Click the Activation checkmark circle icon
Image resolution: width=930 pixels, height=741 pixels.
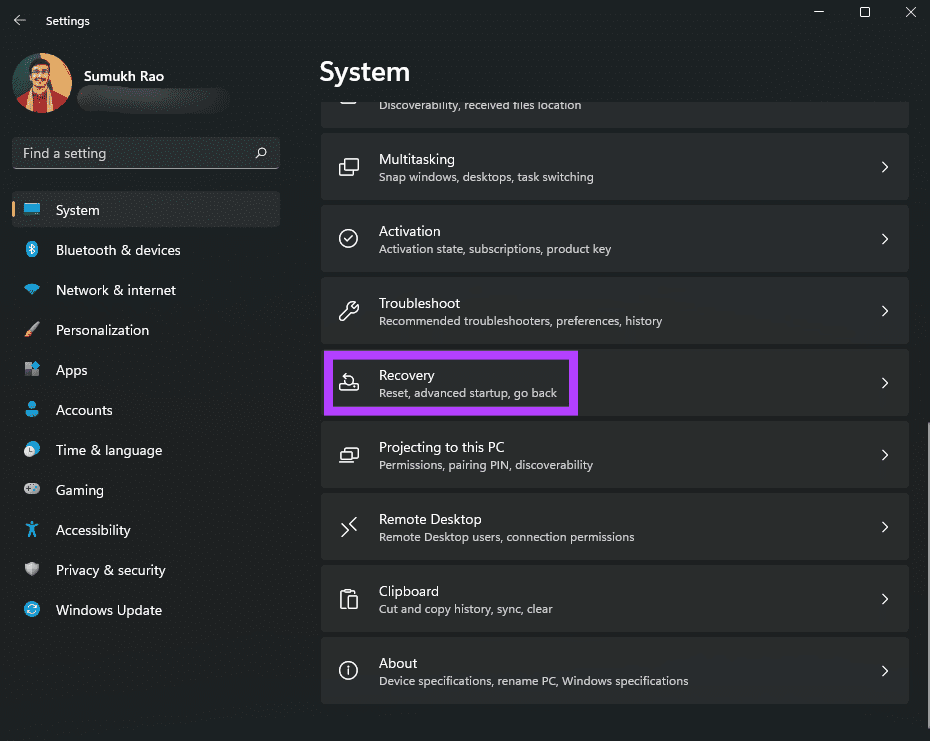pyautogui.click(x=348, y=238)
